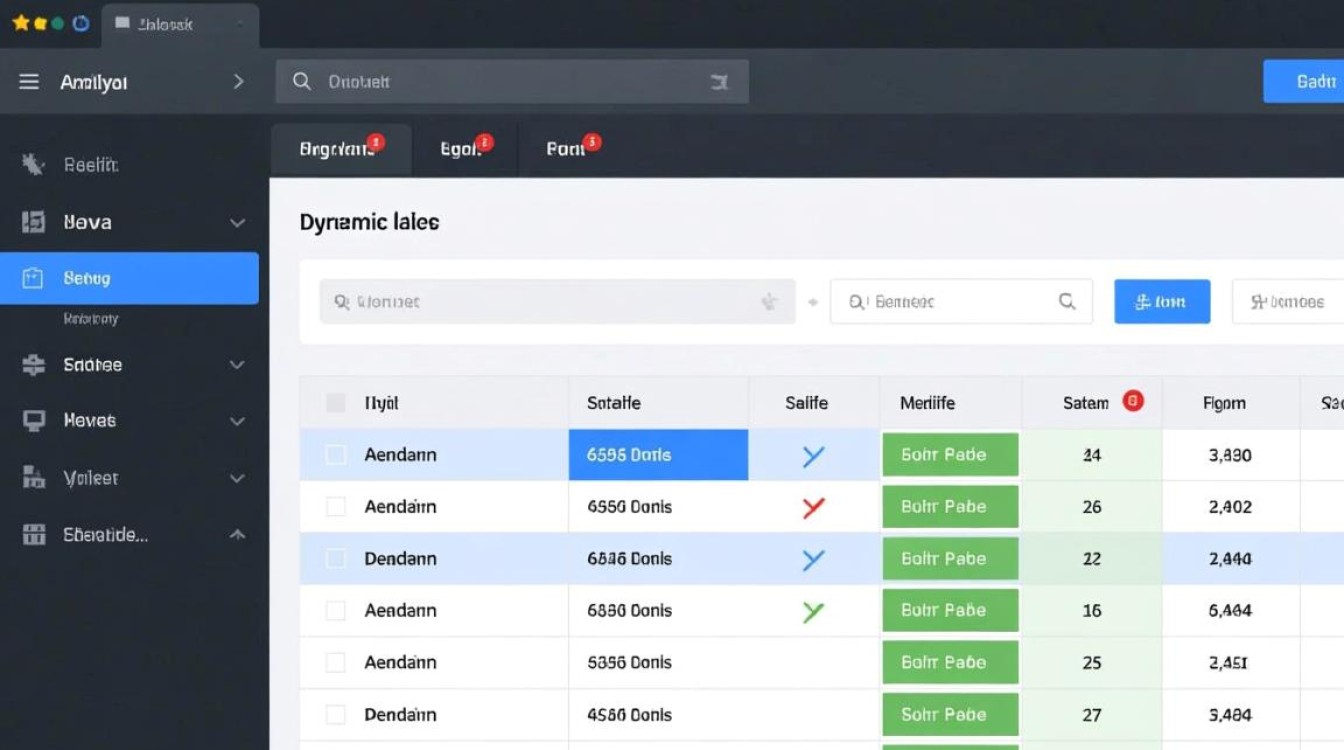This screenshot has width=1344, height=750.
Task: Expand the Beva sidebar section
Action: point(237,222)
